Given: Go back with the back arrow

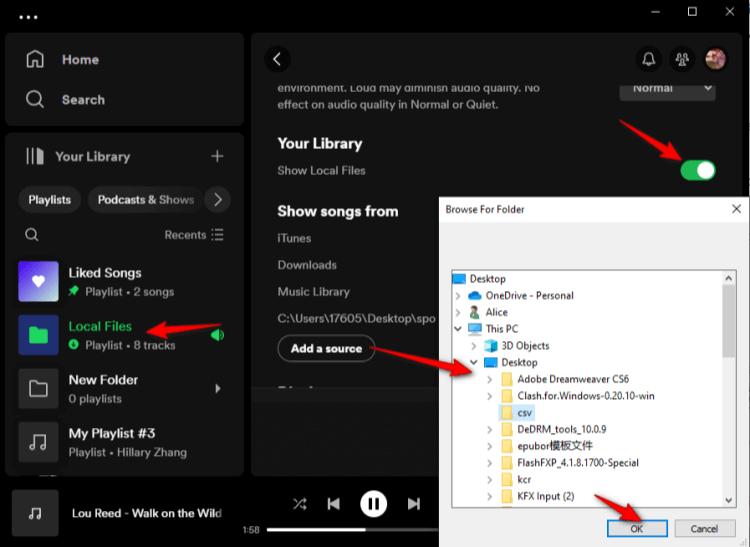Looking at the screenshot, I should [277, 59].
